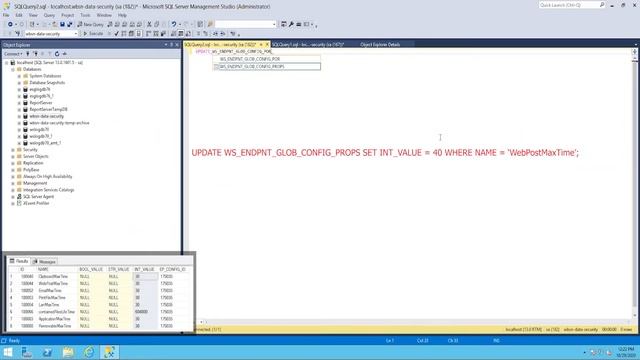Switch to the SQLQuery2.sql tab

(x=220, y=44)
